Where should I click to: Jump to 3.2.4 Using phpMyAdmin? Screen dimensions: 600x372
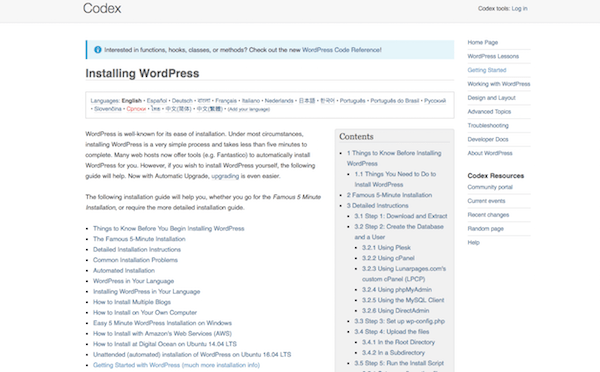tap(397, 290)
